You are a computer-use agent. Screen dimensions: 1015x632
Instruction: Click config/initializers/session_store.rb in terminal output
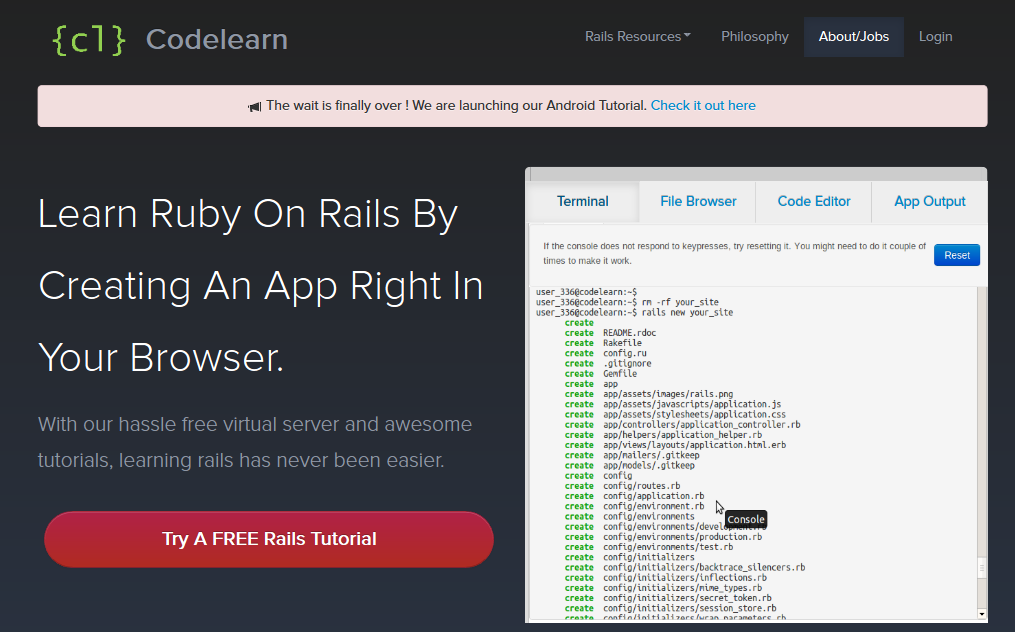tap(689, 609)
